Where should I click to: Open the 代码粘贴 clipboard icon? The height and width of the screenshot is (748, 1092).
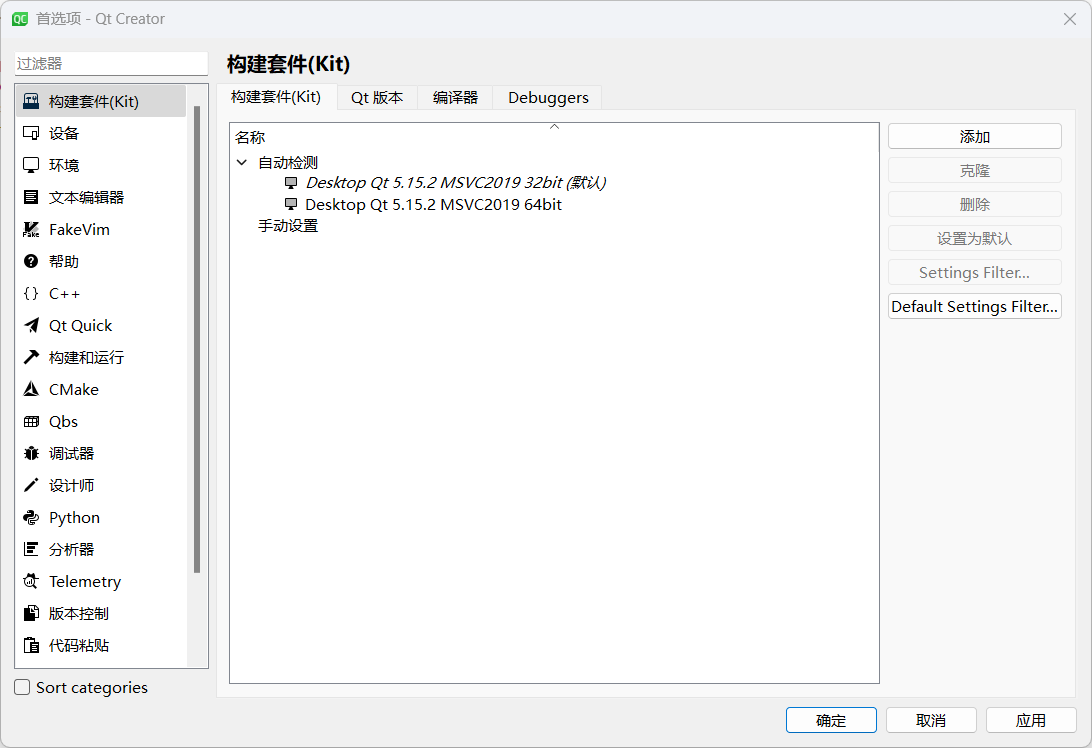[x=31, y=646]
